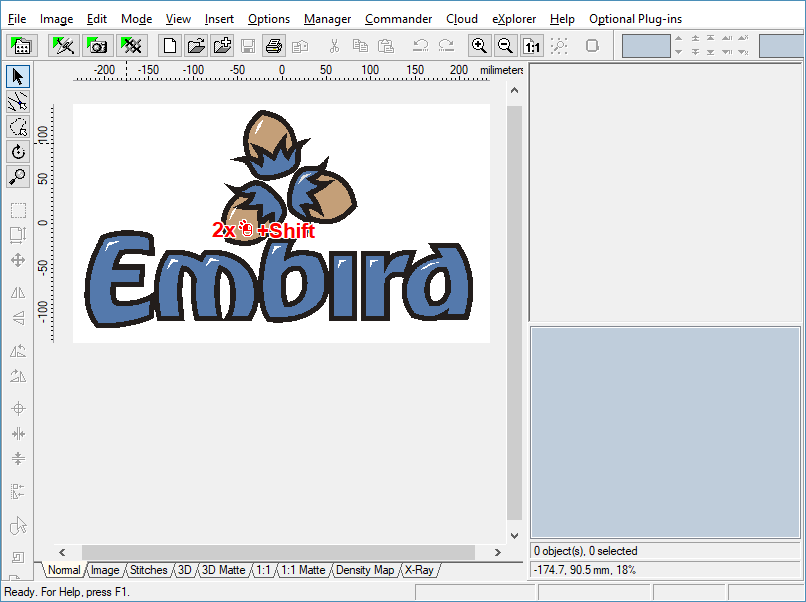
Task: Click the printer icon
Action: (x=274, y=46)
